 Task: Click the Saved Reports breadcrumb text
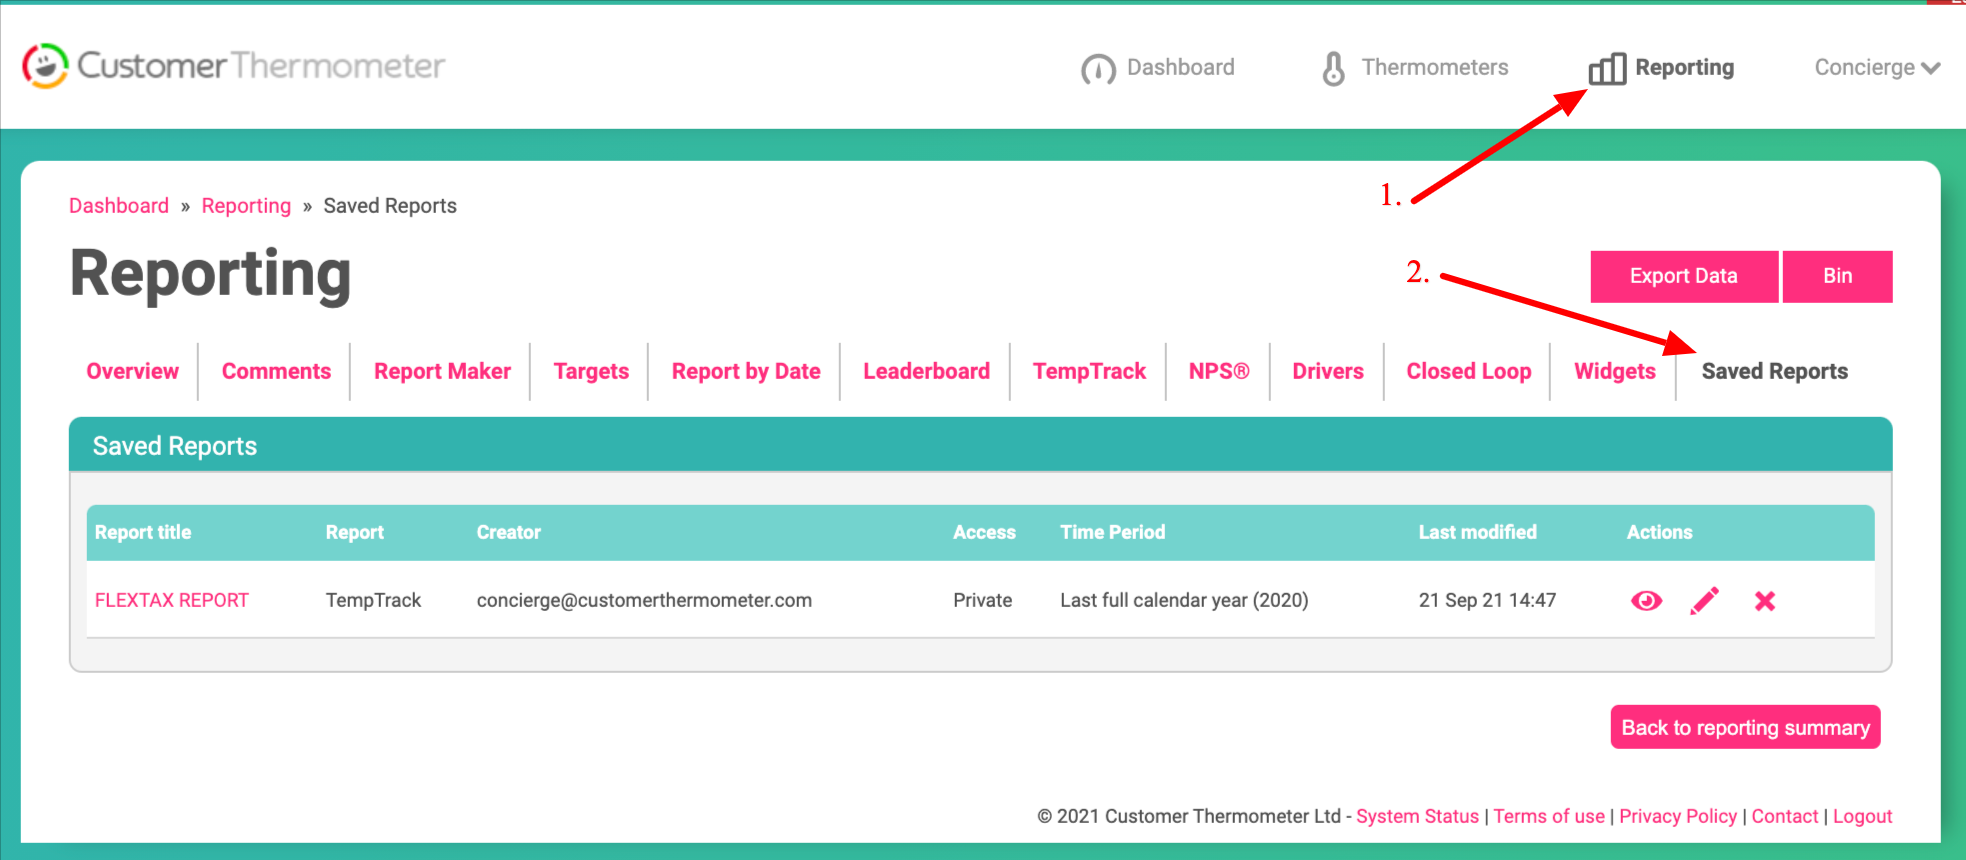click(x=390, y=206)
